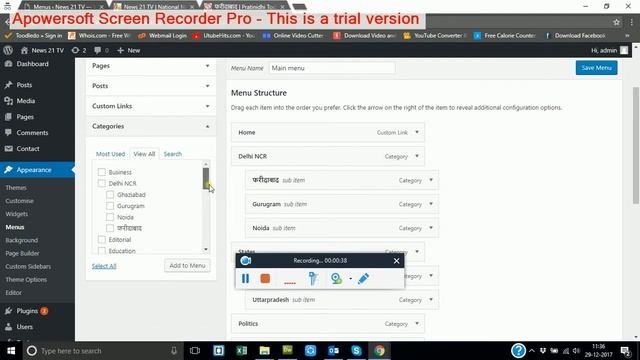Expand the Politics menu item options
Screen dimensions: 640x360
(x=417, y=324)
